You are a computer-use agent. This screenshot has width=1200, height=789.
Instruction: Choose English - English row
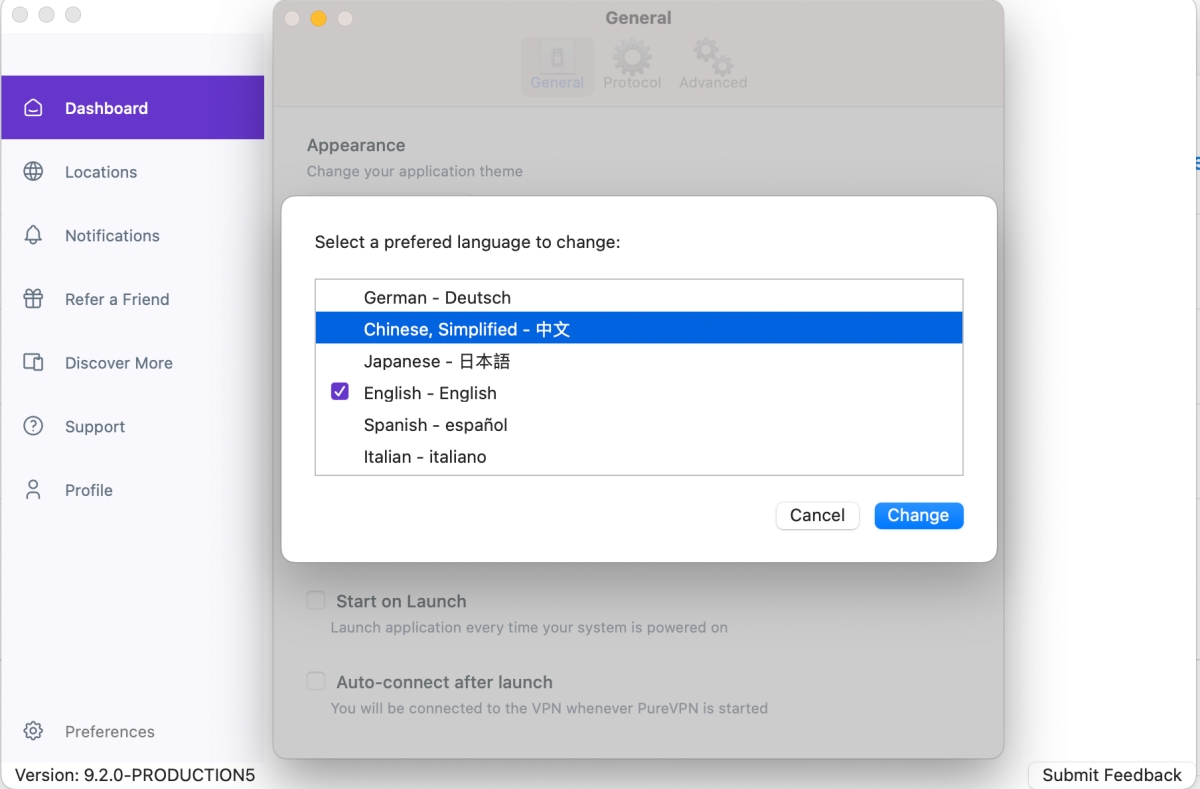click(x=639, y=393)
